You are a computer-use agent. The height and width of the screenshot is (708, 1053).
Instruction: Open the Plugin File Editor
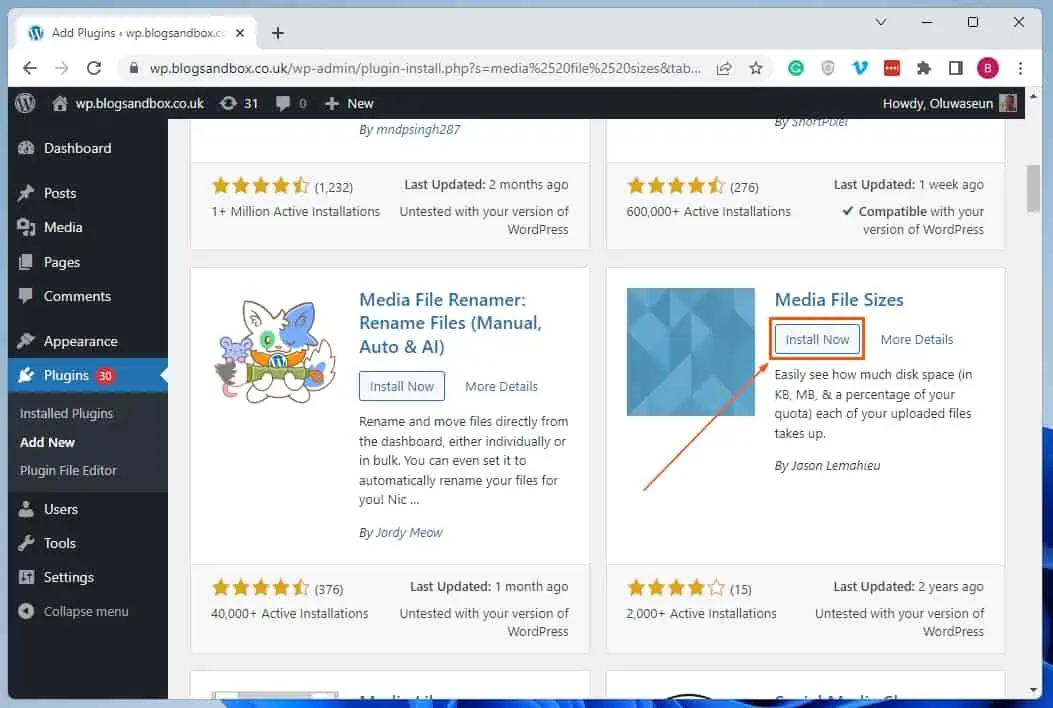[68, 471]
